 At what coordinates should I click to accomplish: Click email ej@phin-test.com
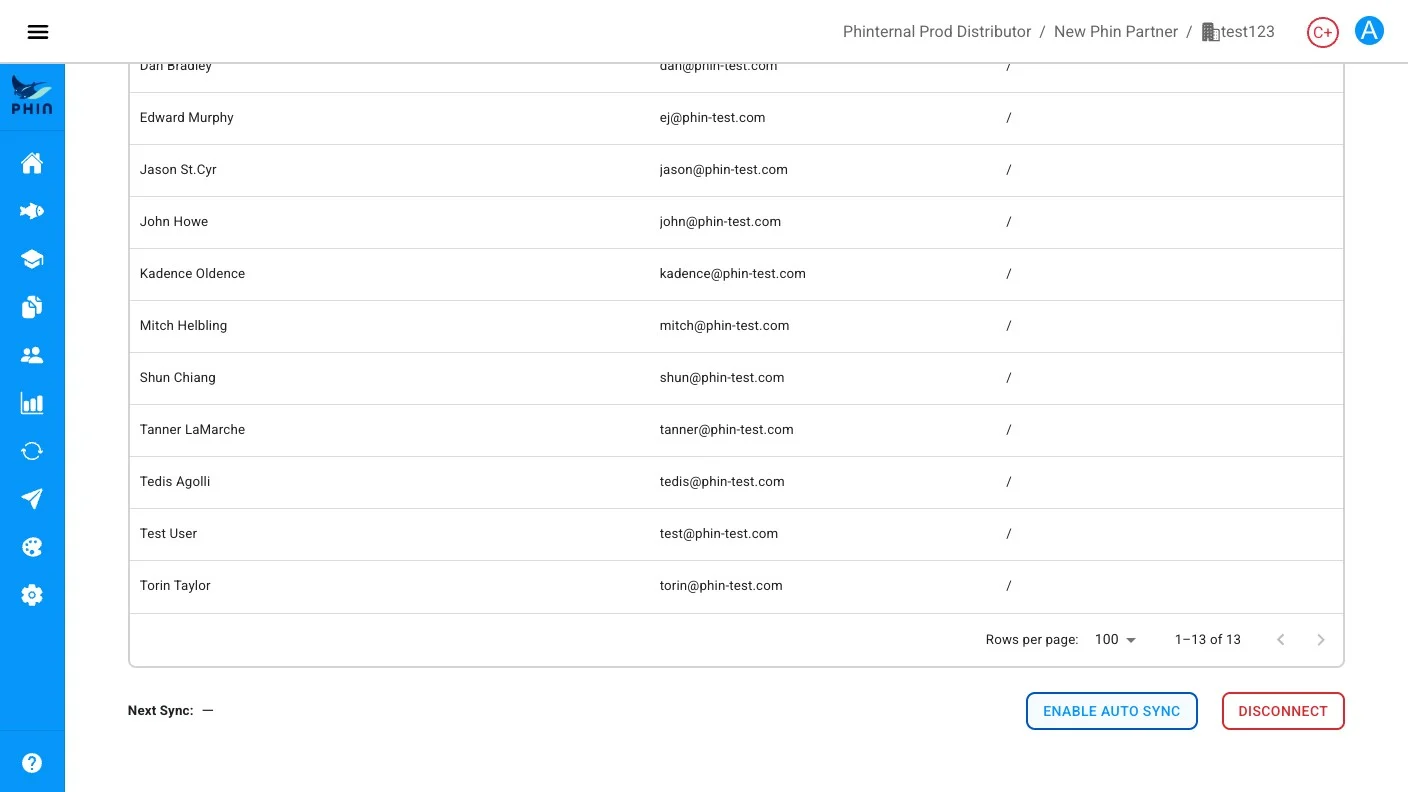[712, 118]
